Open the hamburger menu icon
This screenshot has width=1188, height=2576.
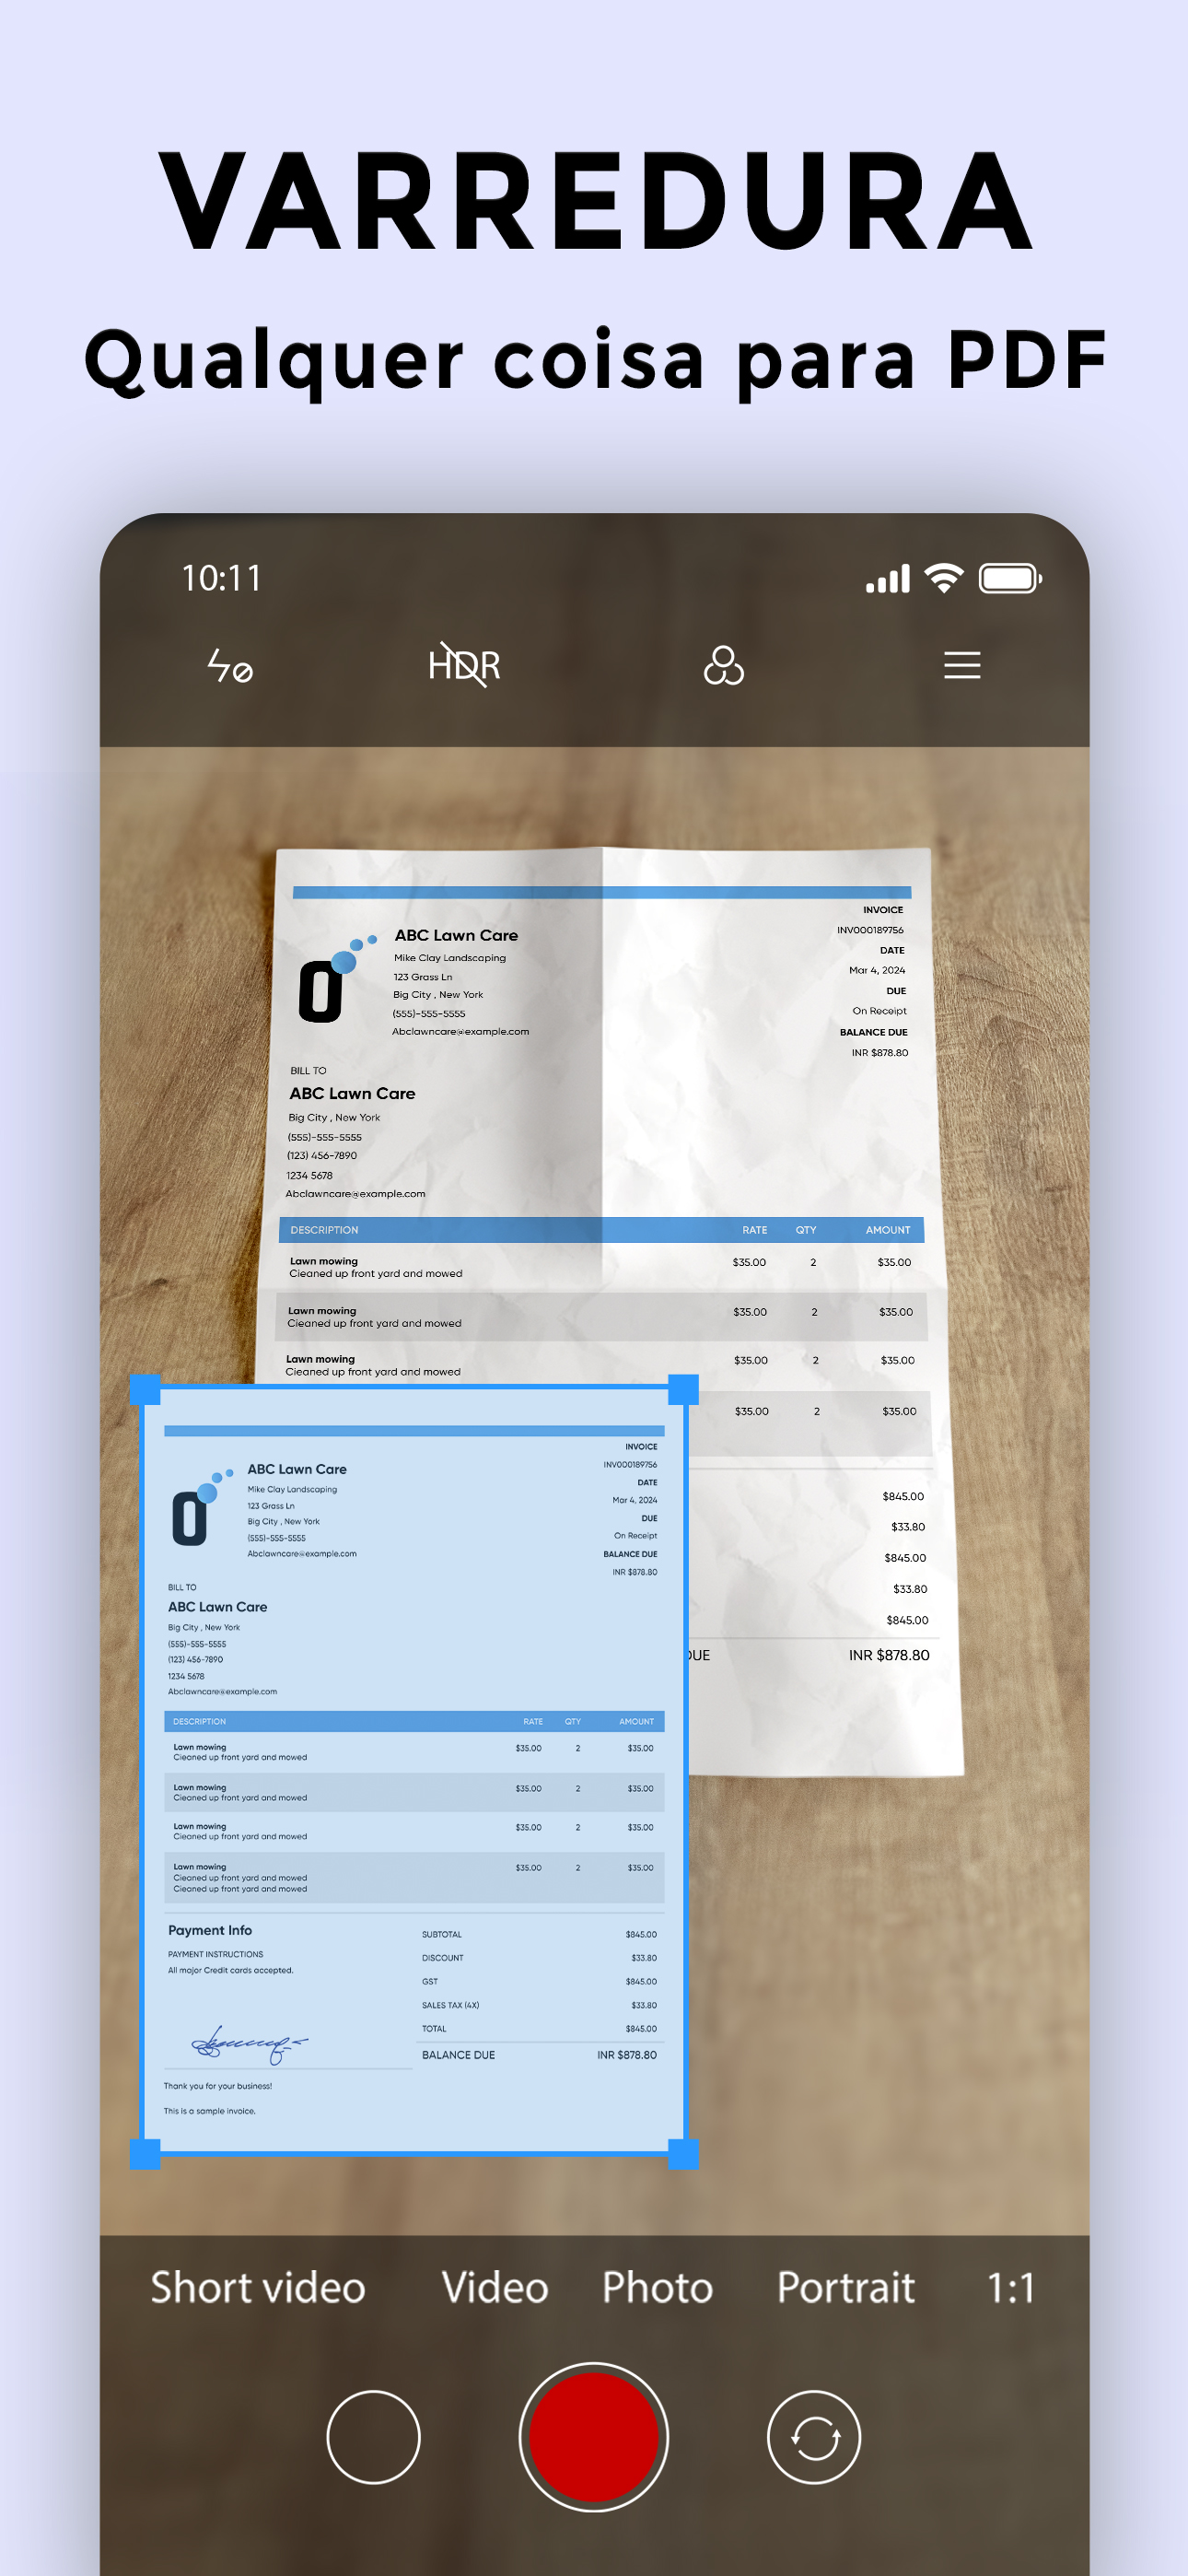(962, 665)
